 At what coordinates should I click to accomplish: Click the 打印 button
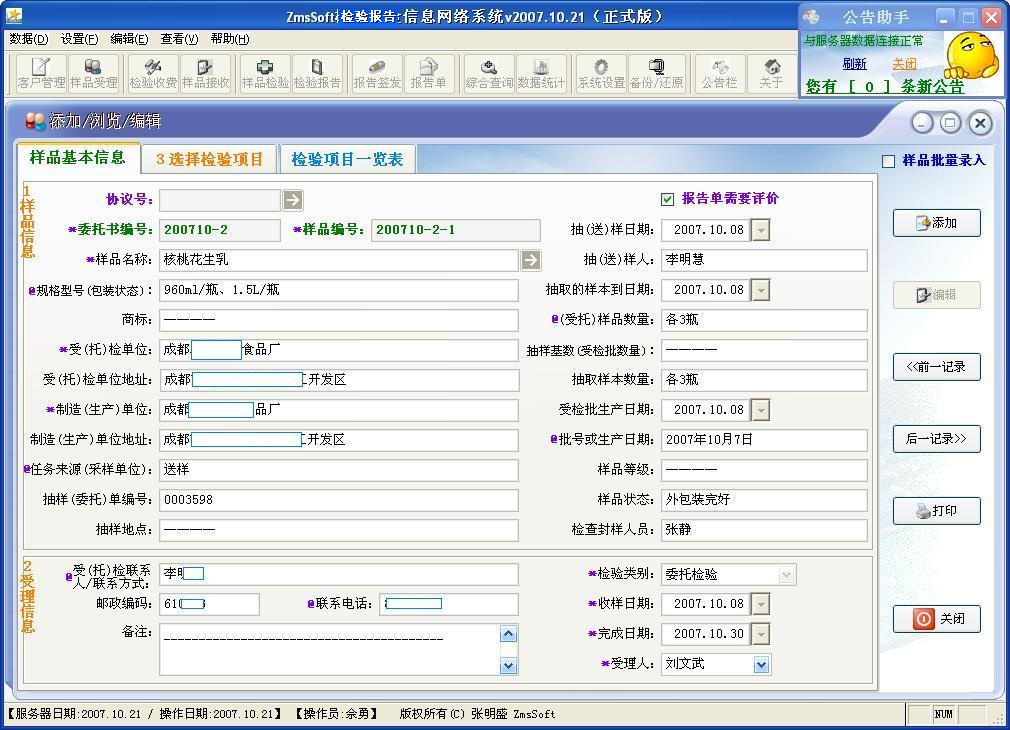(937, 511)
